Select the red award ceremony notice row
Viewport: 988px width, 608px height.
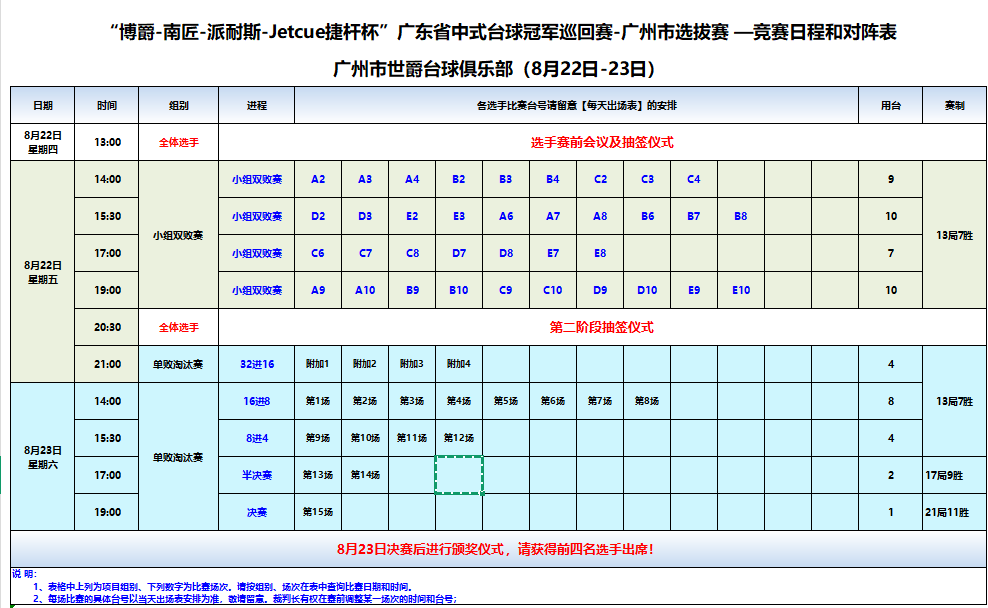click(498, 549)
